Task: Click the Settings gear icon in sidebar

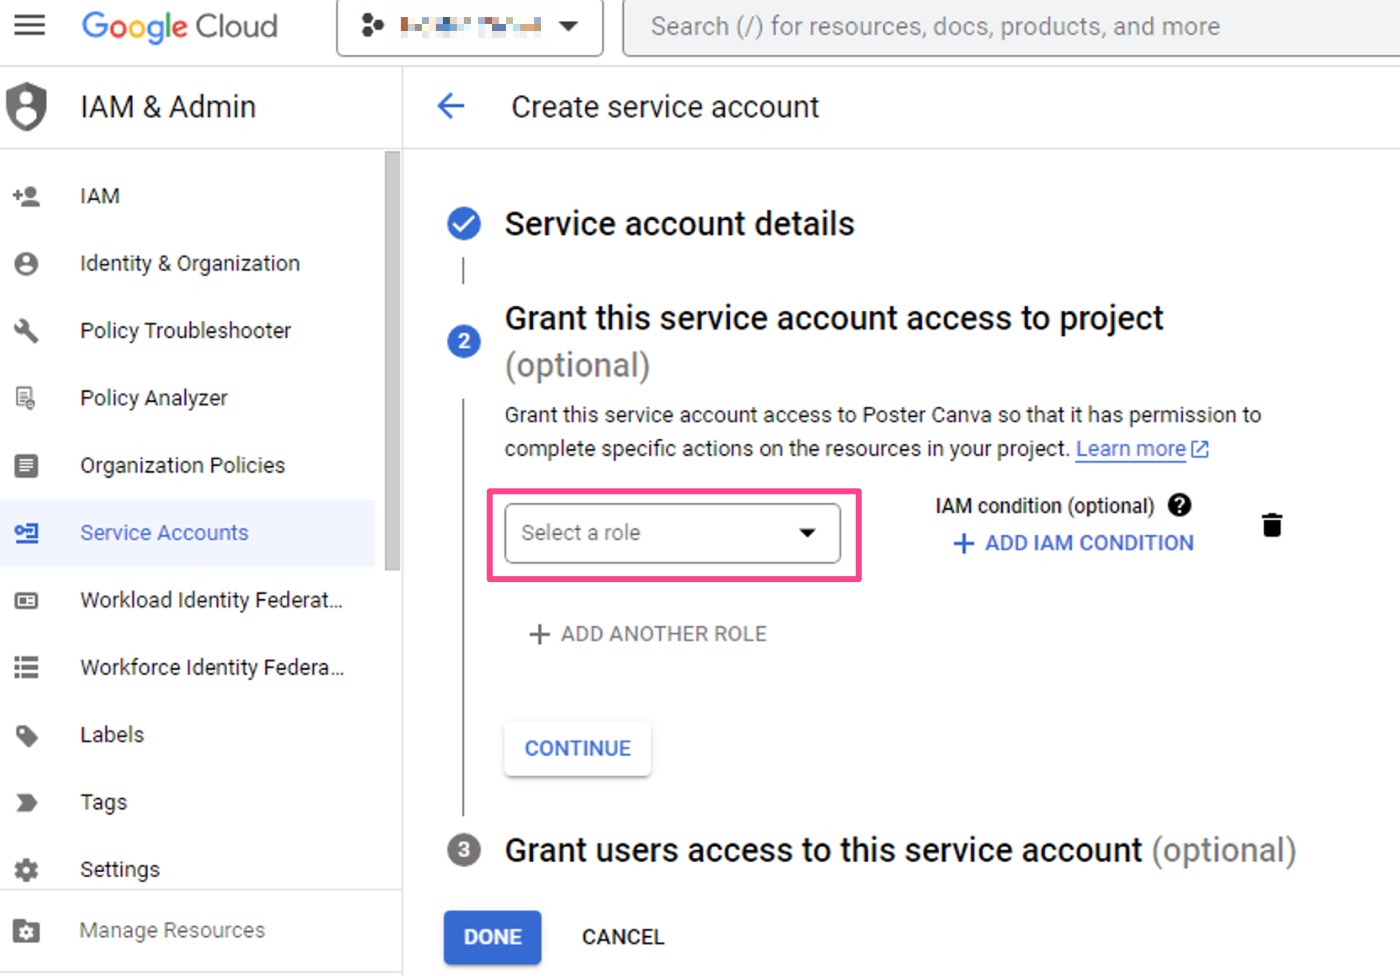Action: click(26, 869)
